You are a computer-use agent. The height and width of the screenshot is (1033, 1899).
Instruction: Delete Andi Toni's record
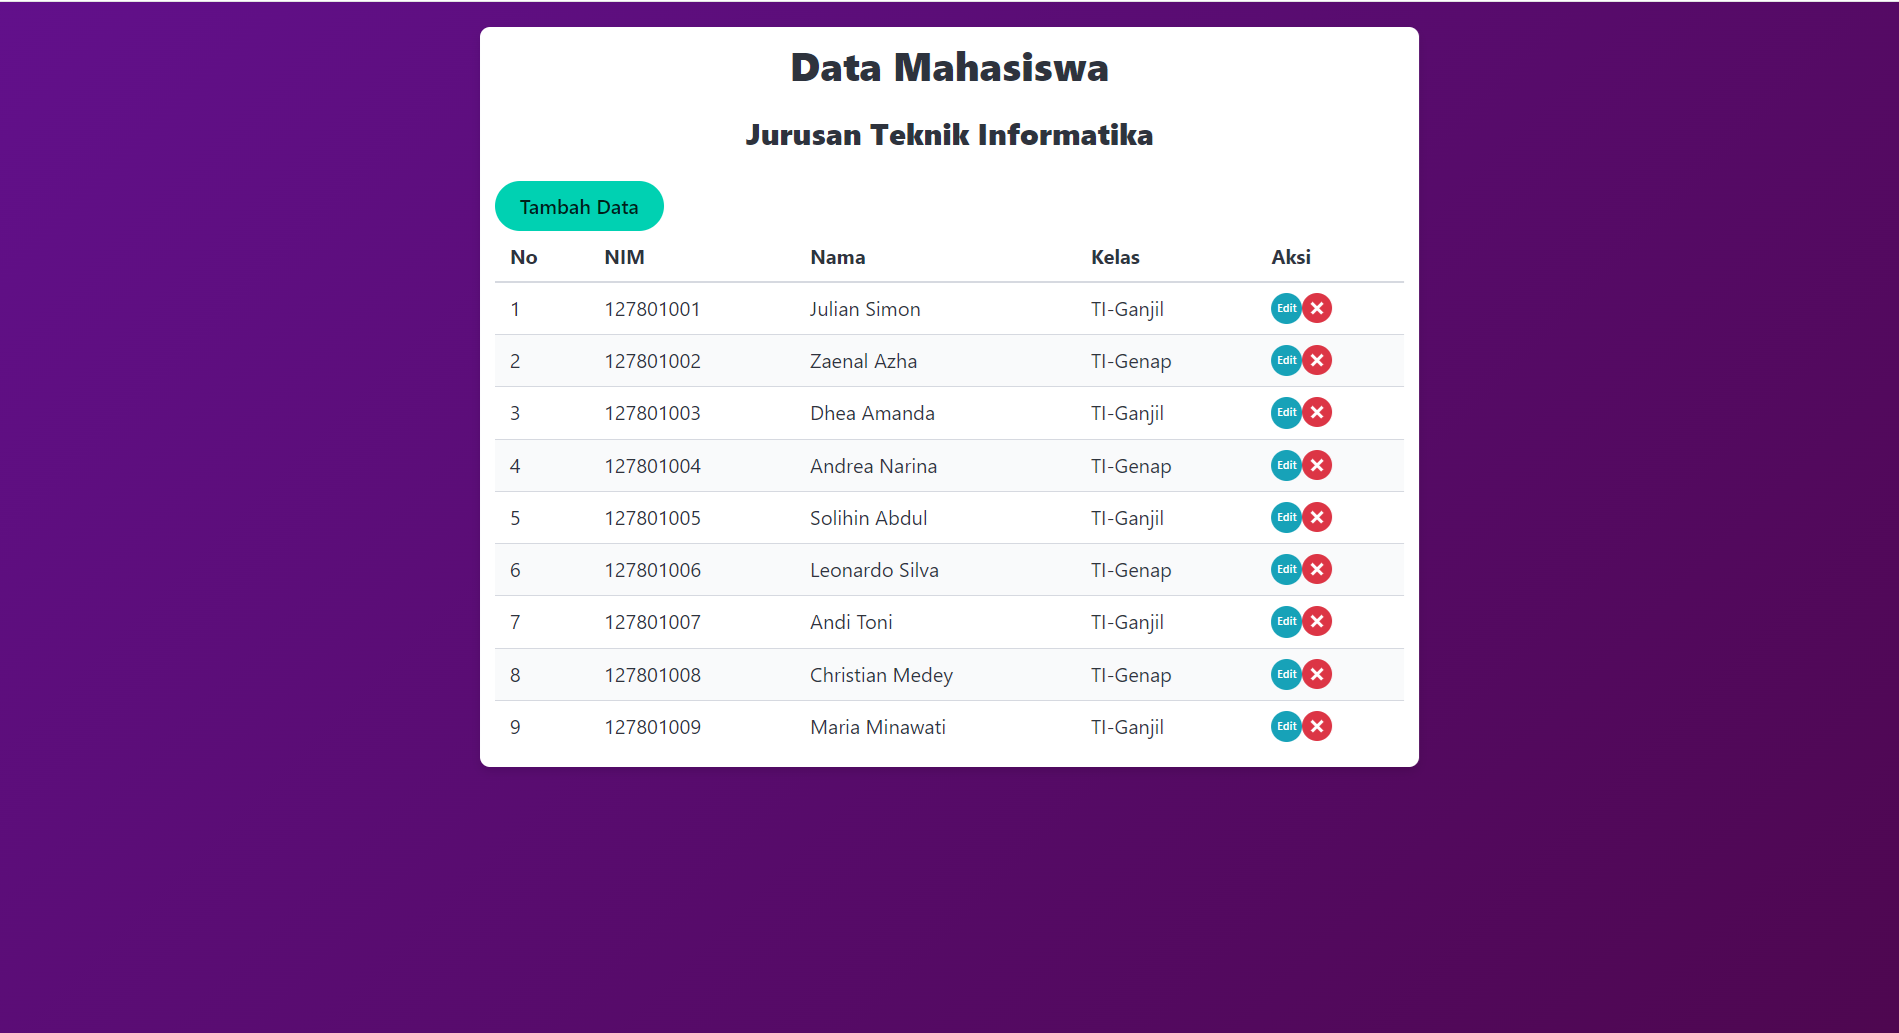pyautogui.click(x=1317, y=621)
